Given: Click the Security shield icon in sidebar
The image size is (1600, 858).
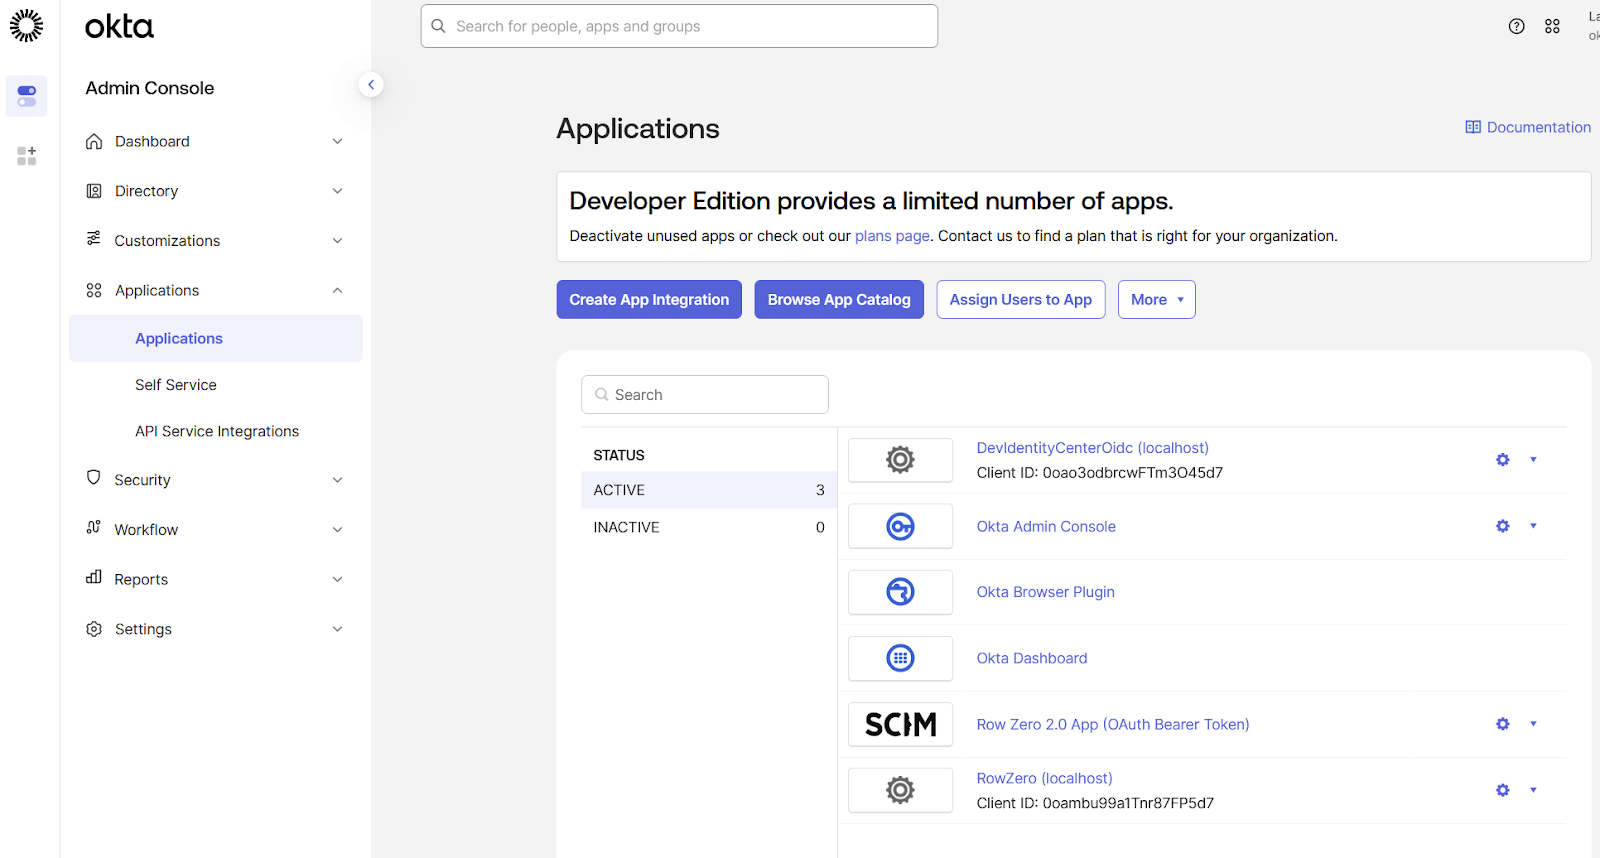Looking at the screenshot, I should [x=94, y=477].
